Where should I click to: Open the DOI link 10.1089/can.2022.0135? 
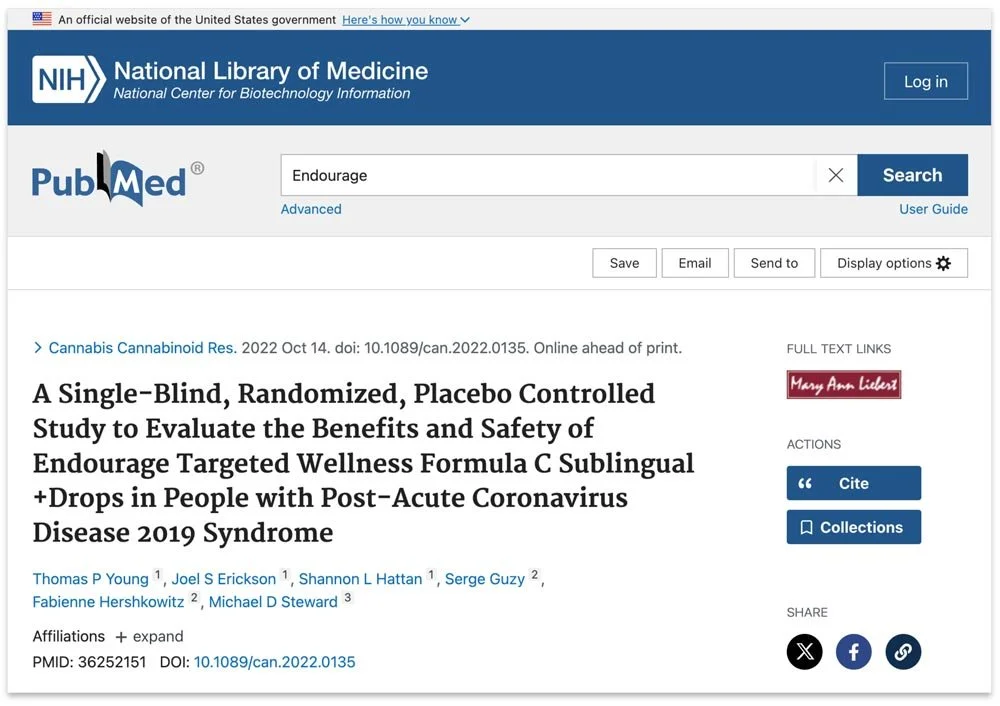[x=274, y=662]
